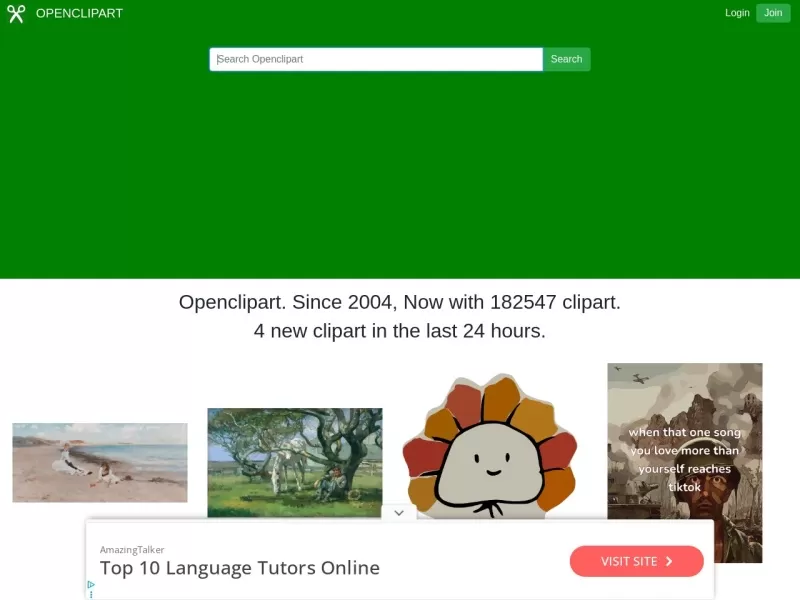
Task: Click the OPENCLIPART header link
Action: click(80, 13)
